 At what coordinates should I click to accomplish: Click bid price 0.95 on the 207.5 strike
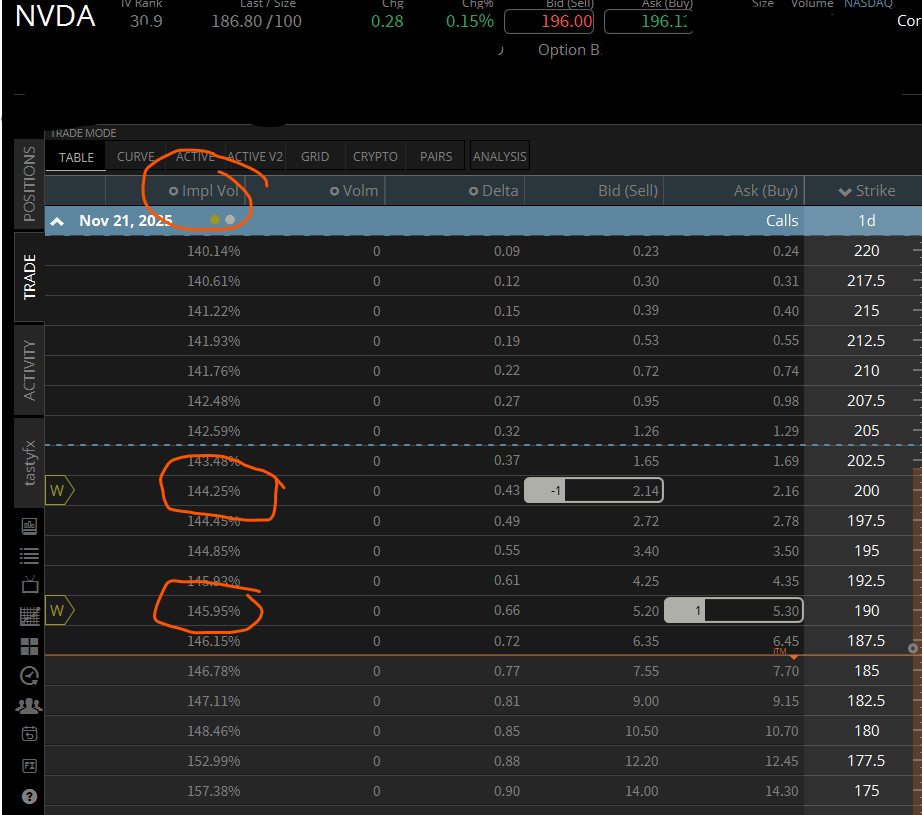[646, 401]
